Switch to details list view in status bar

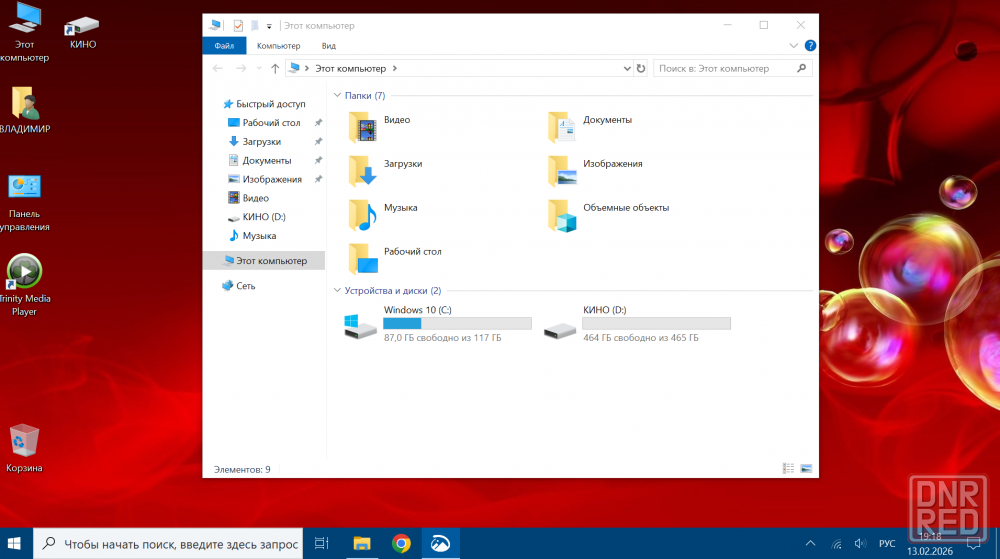tap(788, 468)
